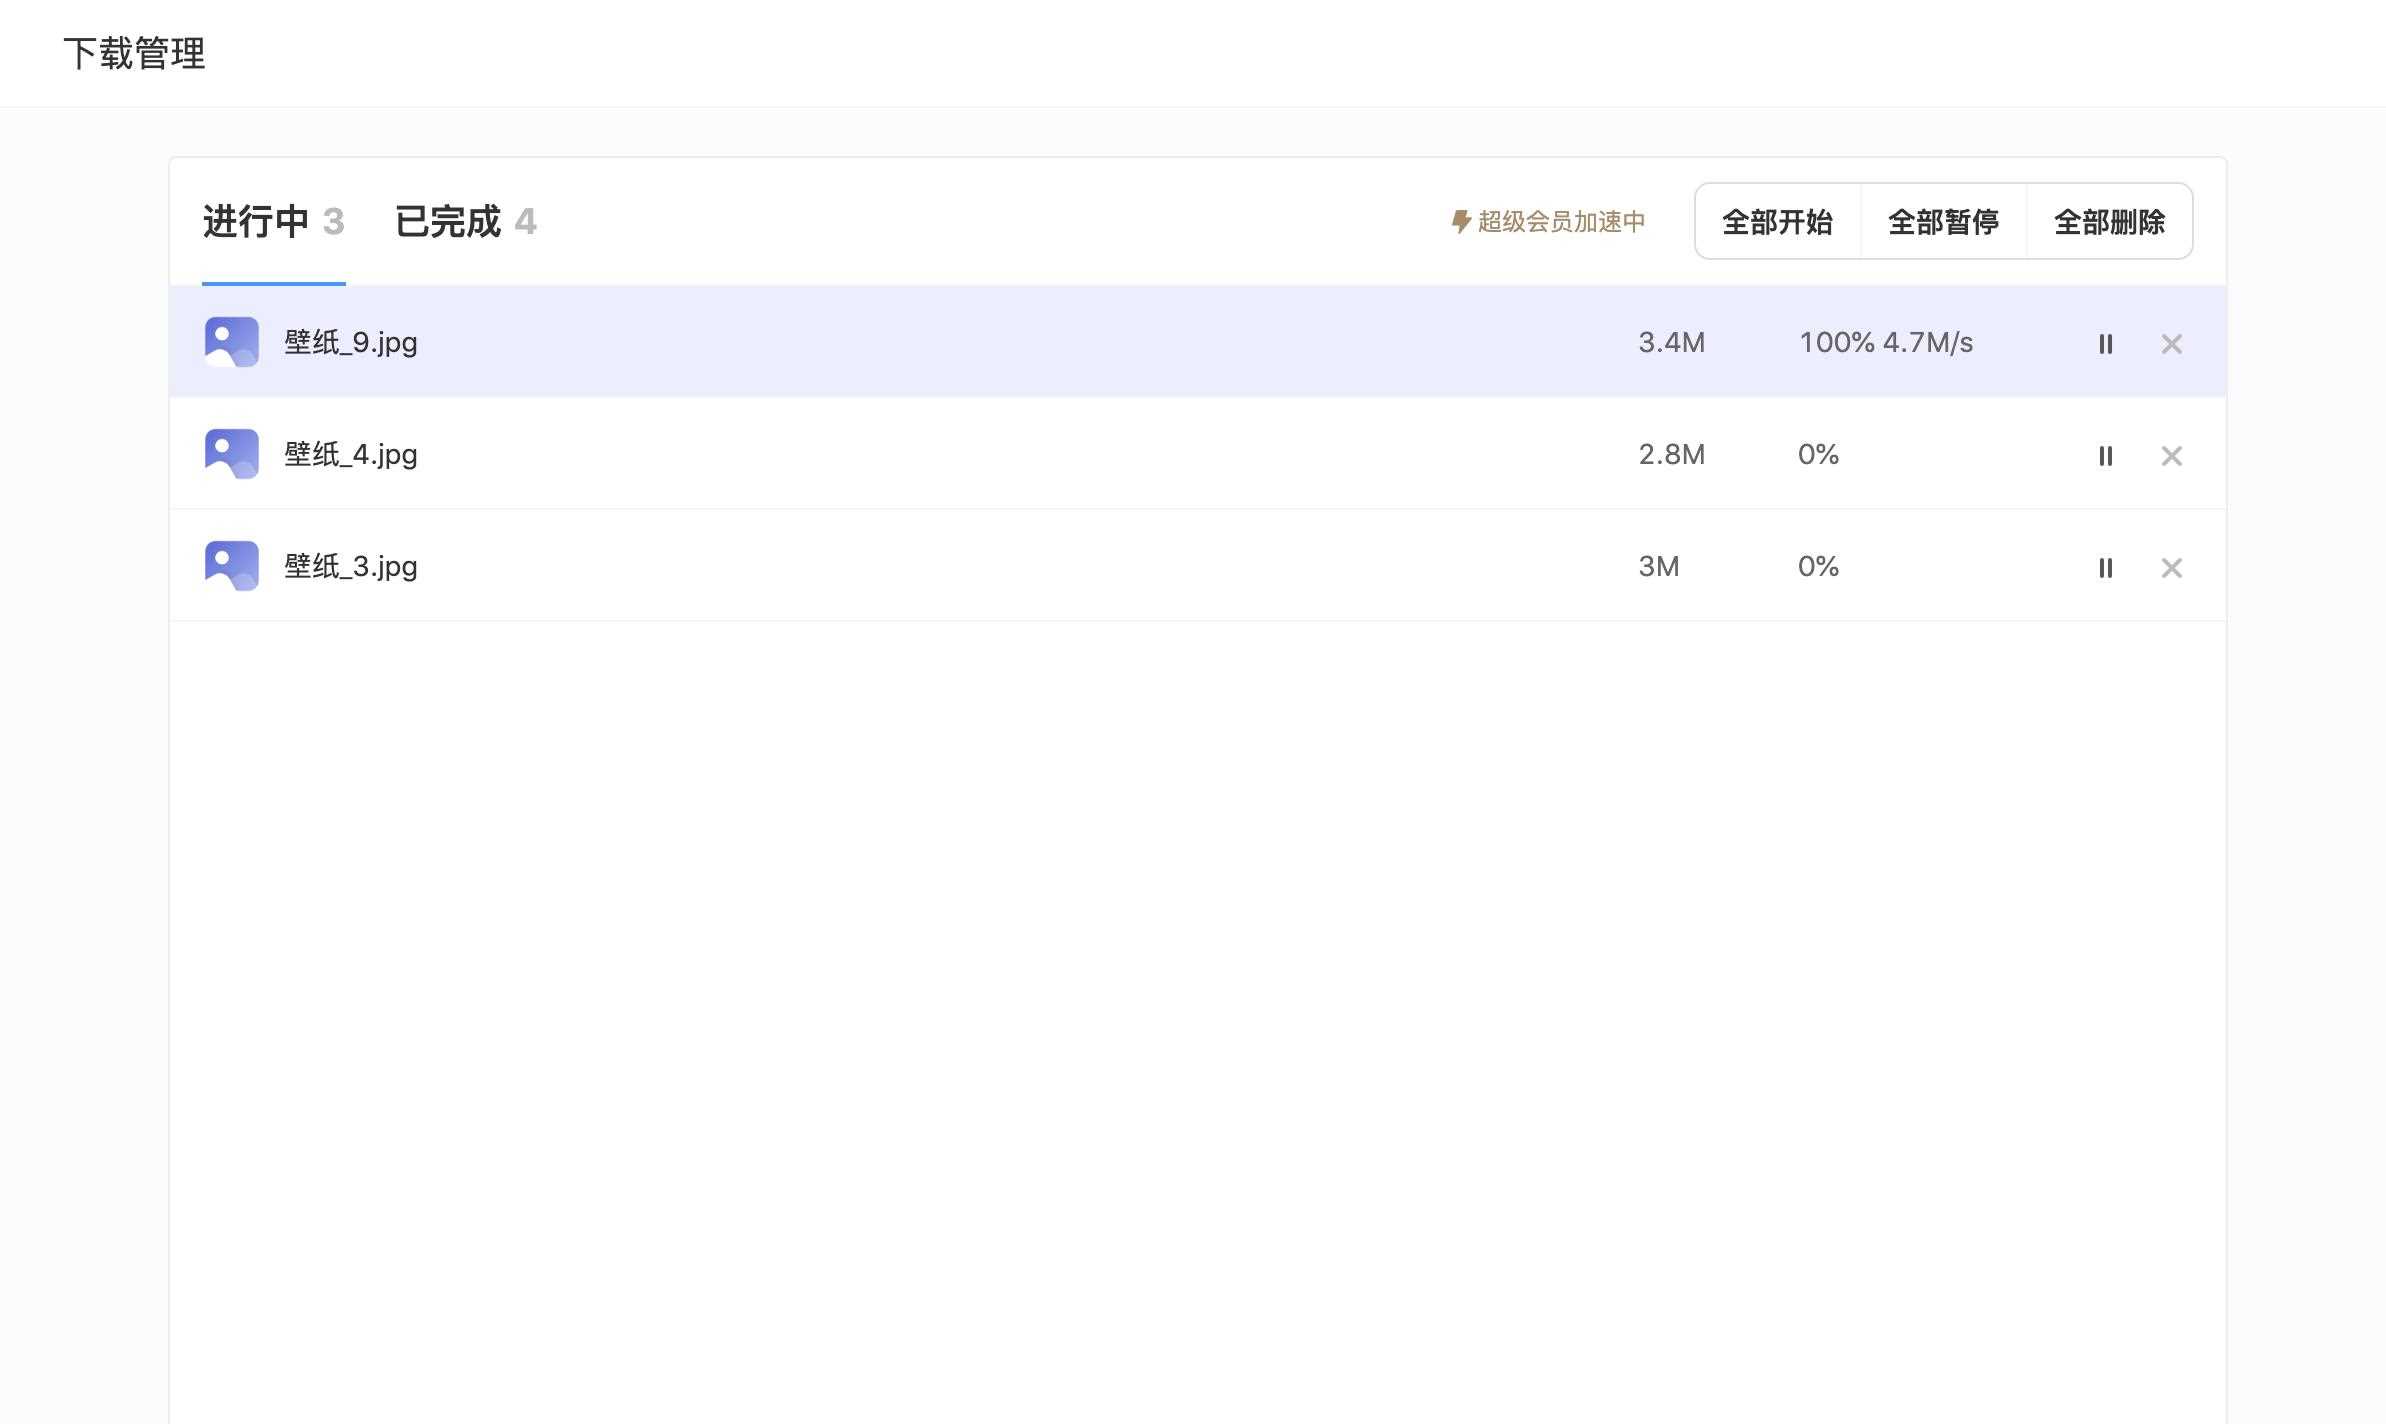Click the 下载管理 page title
This screenshot has width=2386, height=1424.
134,53
